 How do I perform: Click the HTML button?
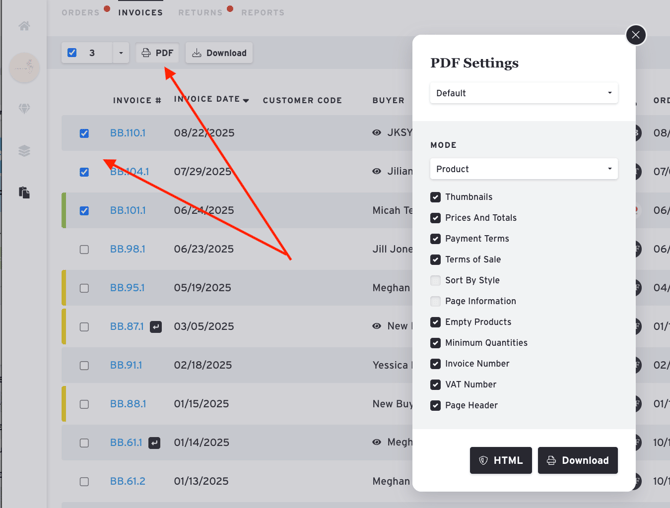coord(500,460)
